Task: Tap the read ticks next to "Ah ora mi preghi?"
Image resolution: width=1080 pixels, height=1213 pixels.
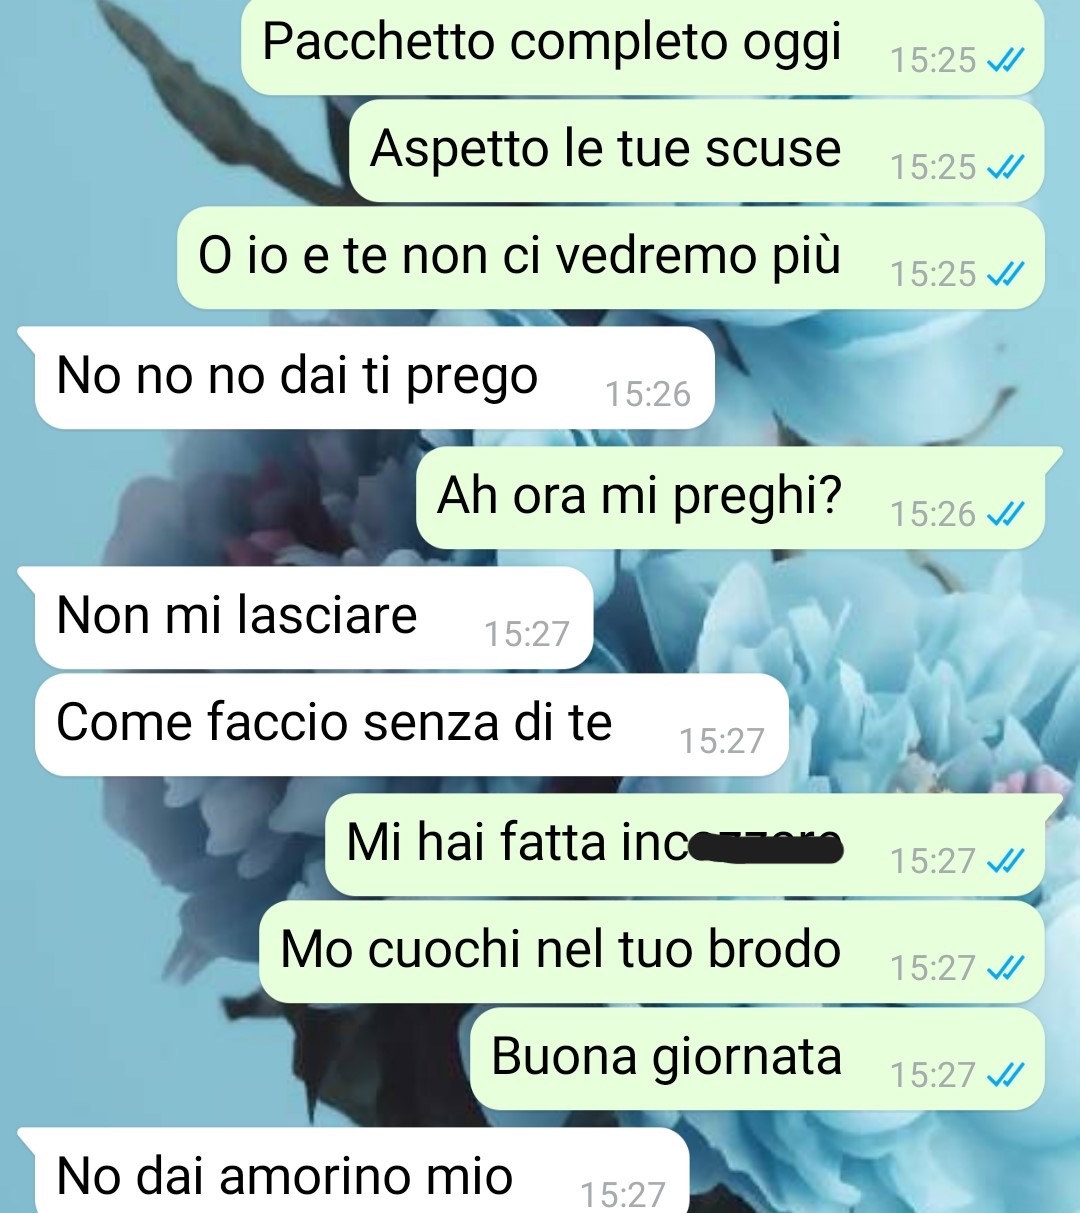Action: 1005,514
